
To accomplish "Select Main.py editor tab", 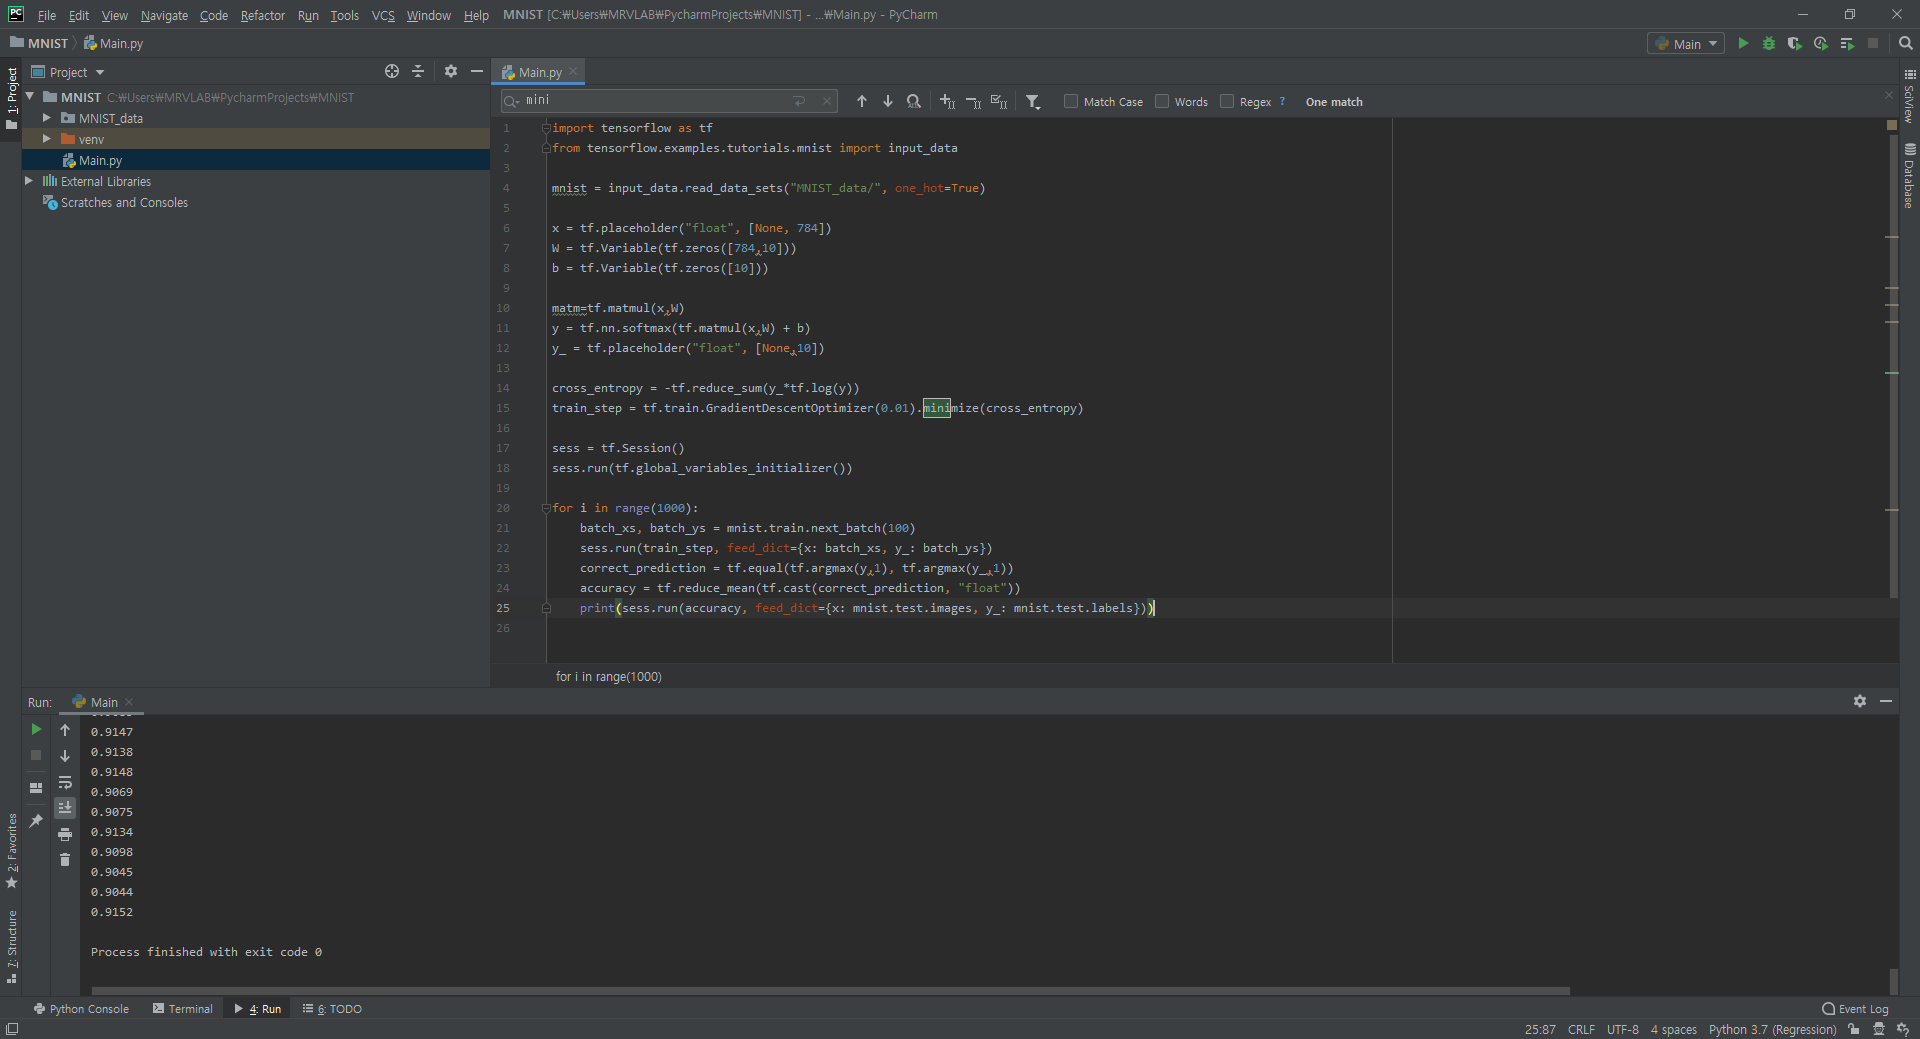I will coord(540,72).
